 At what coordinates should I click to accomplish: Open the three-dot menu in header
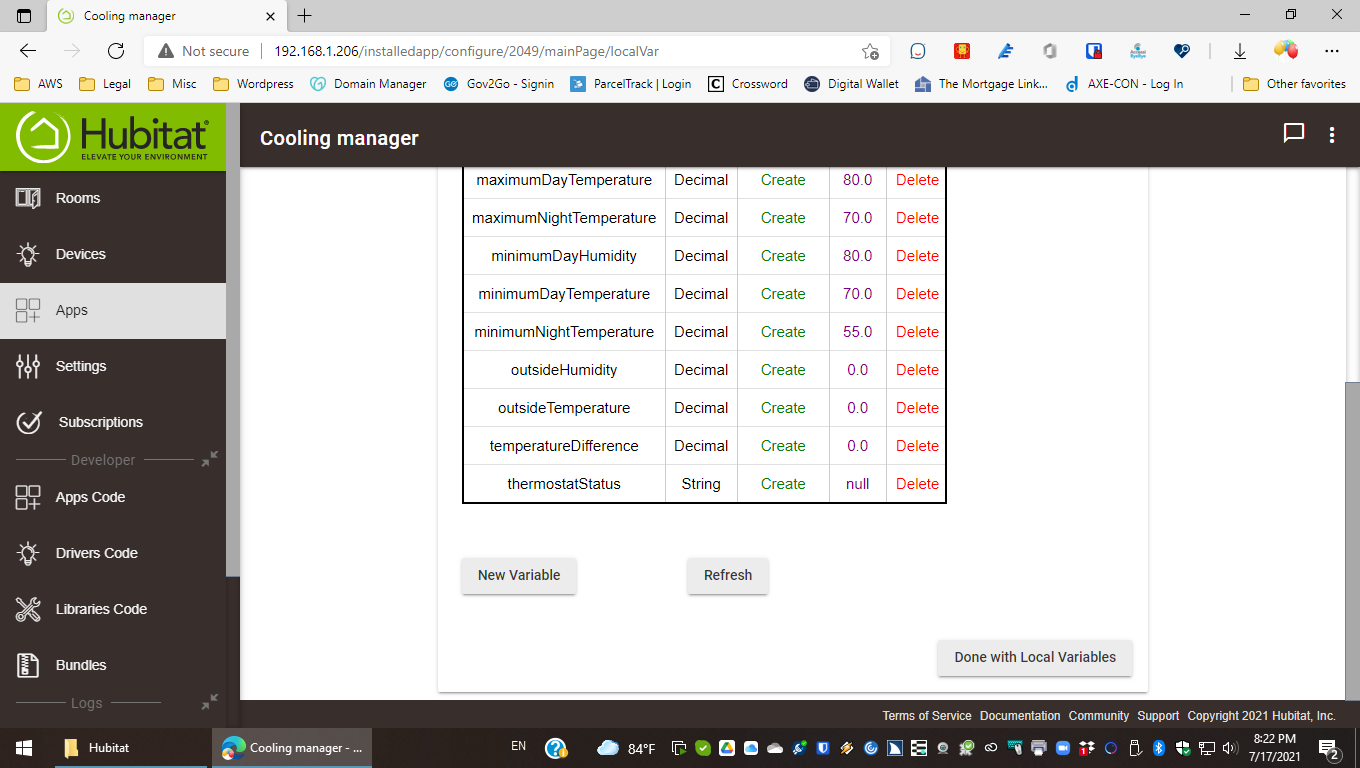point(1332,136)
